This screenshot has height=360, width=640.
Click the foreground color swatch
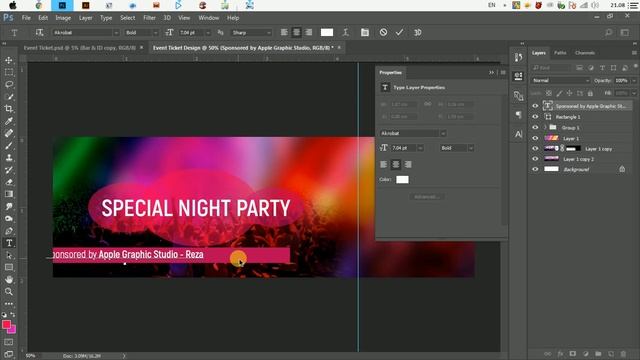tap(6, 324)
